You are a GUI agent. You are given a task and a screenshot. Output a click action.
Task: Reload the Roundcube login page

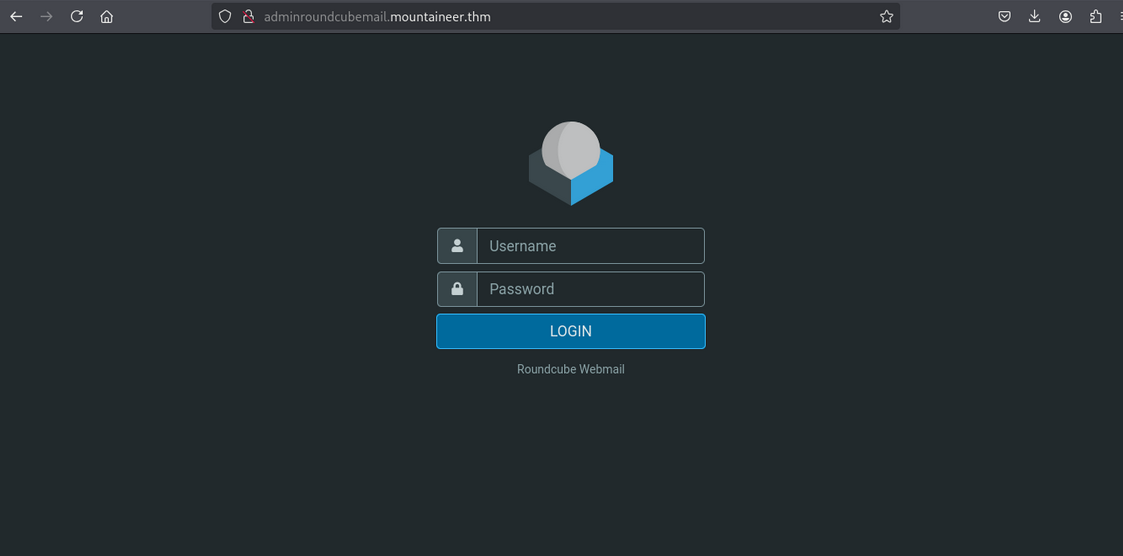(76, 16)
